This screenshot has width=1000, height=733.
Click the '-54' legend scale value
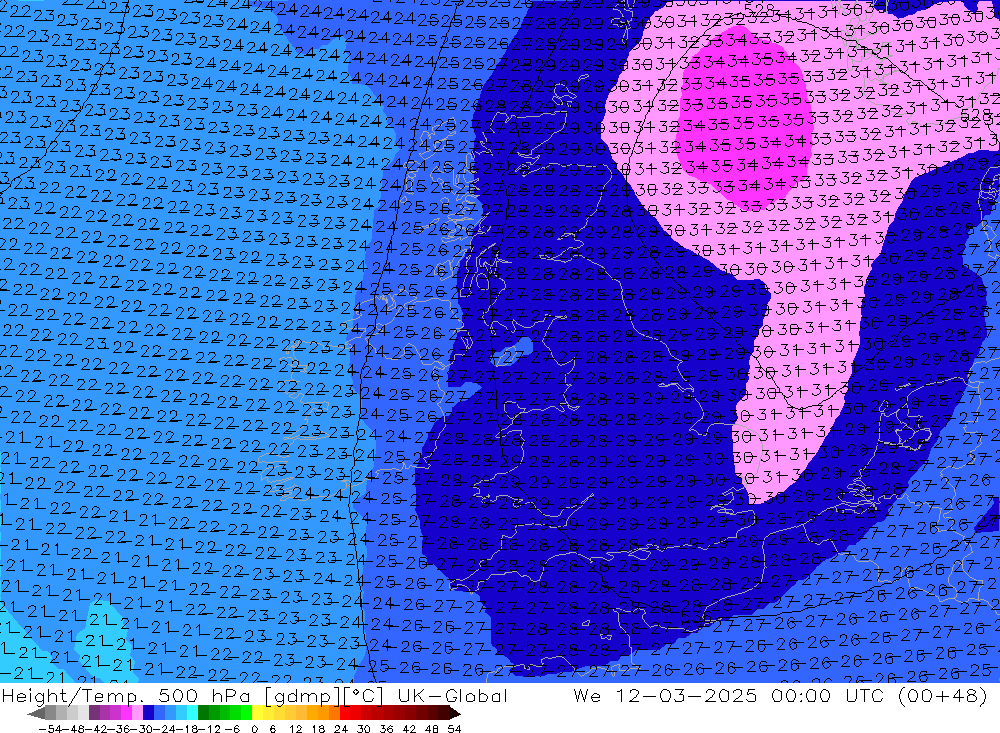(x=50, y=729)
